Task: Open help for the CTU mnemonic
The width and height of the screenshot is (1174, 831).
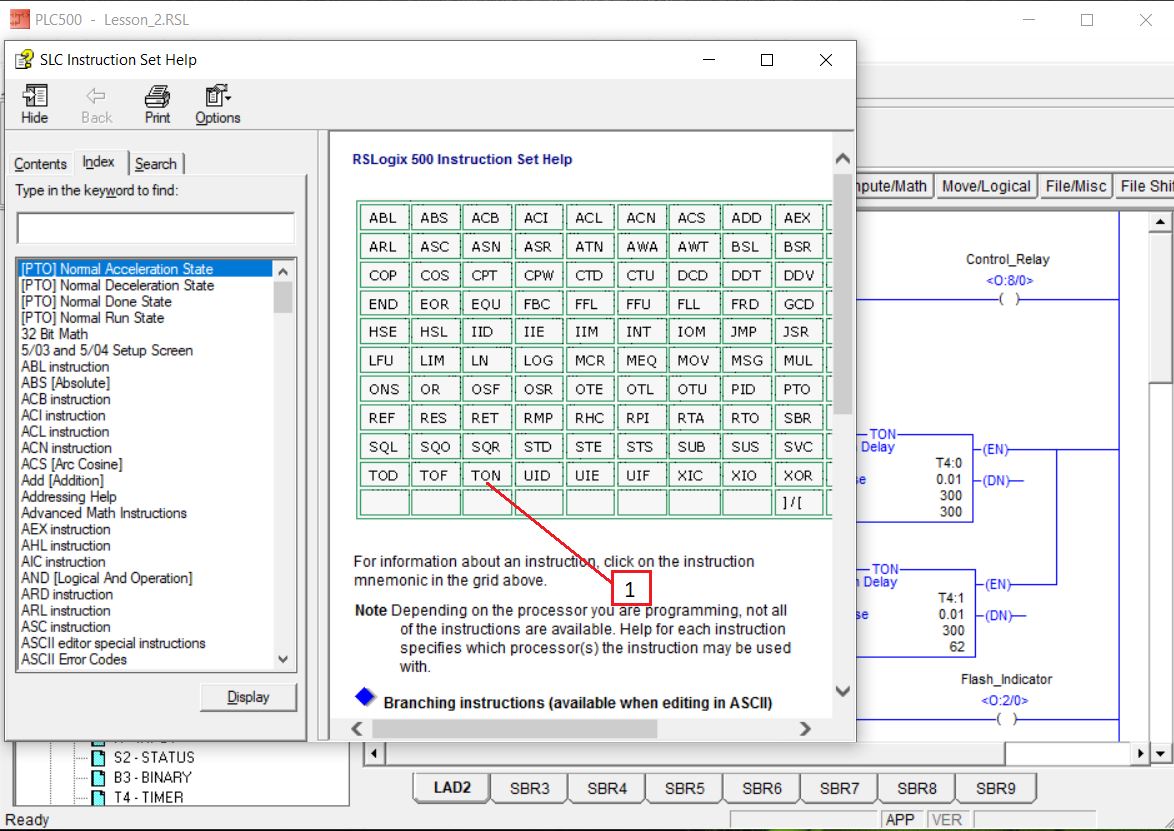Action: (640, 276)
